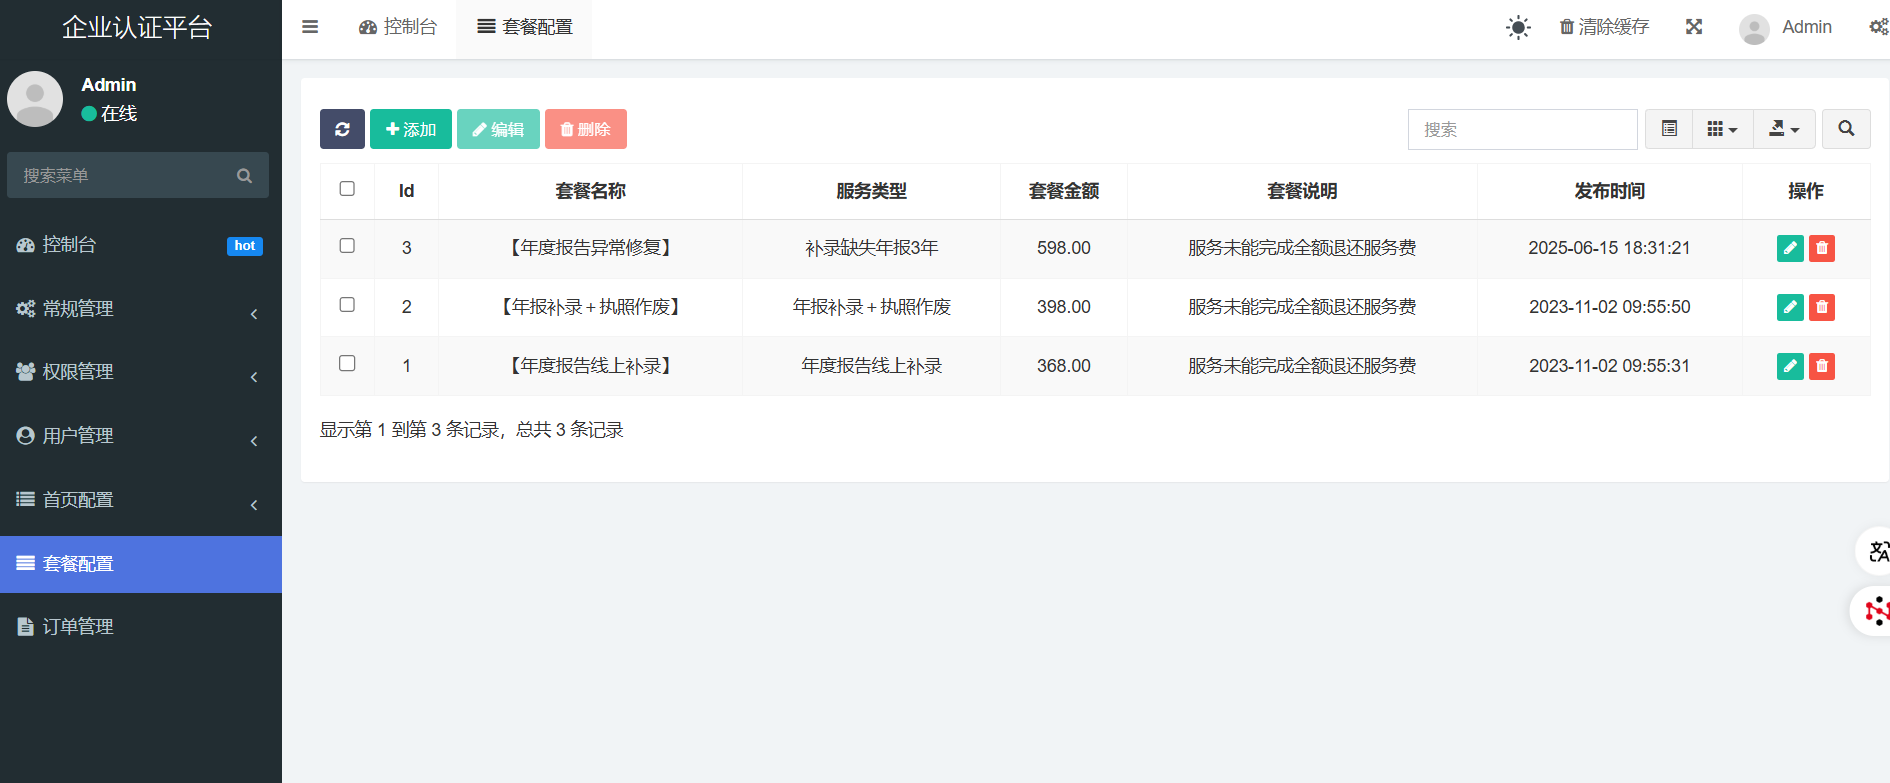Open 控制台 in the sidebar

(x=141, y=245)
